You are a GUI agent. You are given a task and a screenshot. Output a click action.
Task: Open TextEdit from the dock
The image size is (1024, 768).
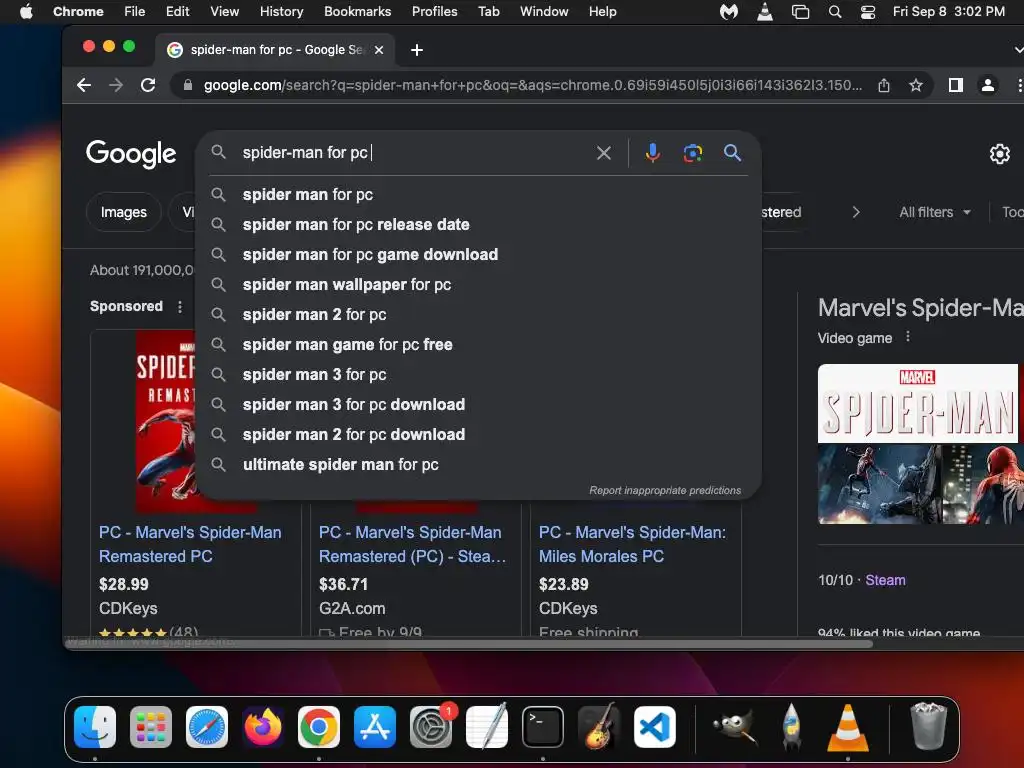coord(487,726)
